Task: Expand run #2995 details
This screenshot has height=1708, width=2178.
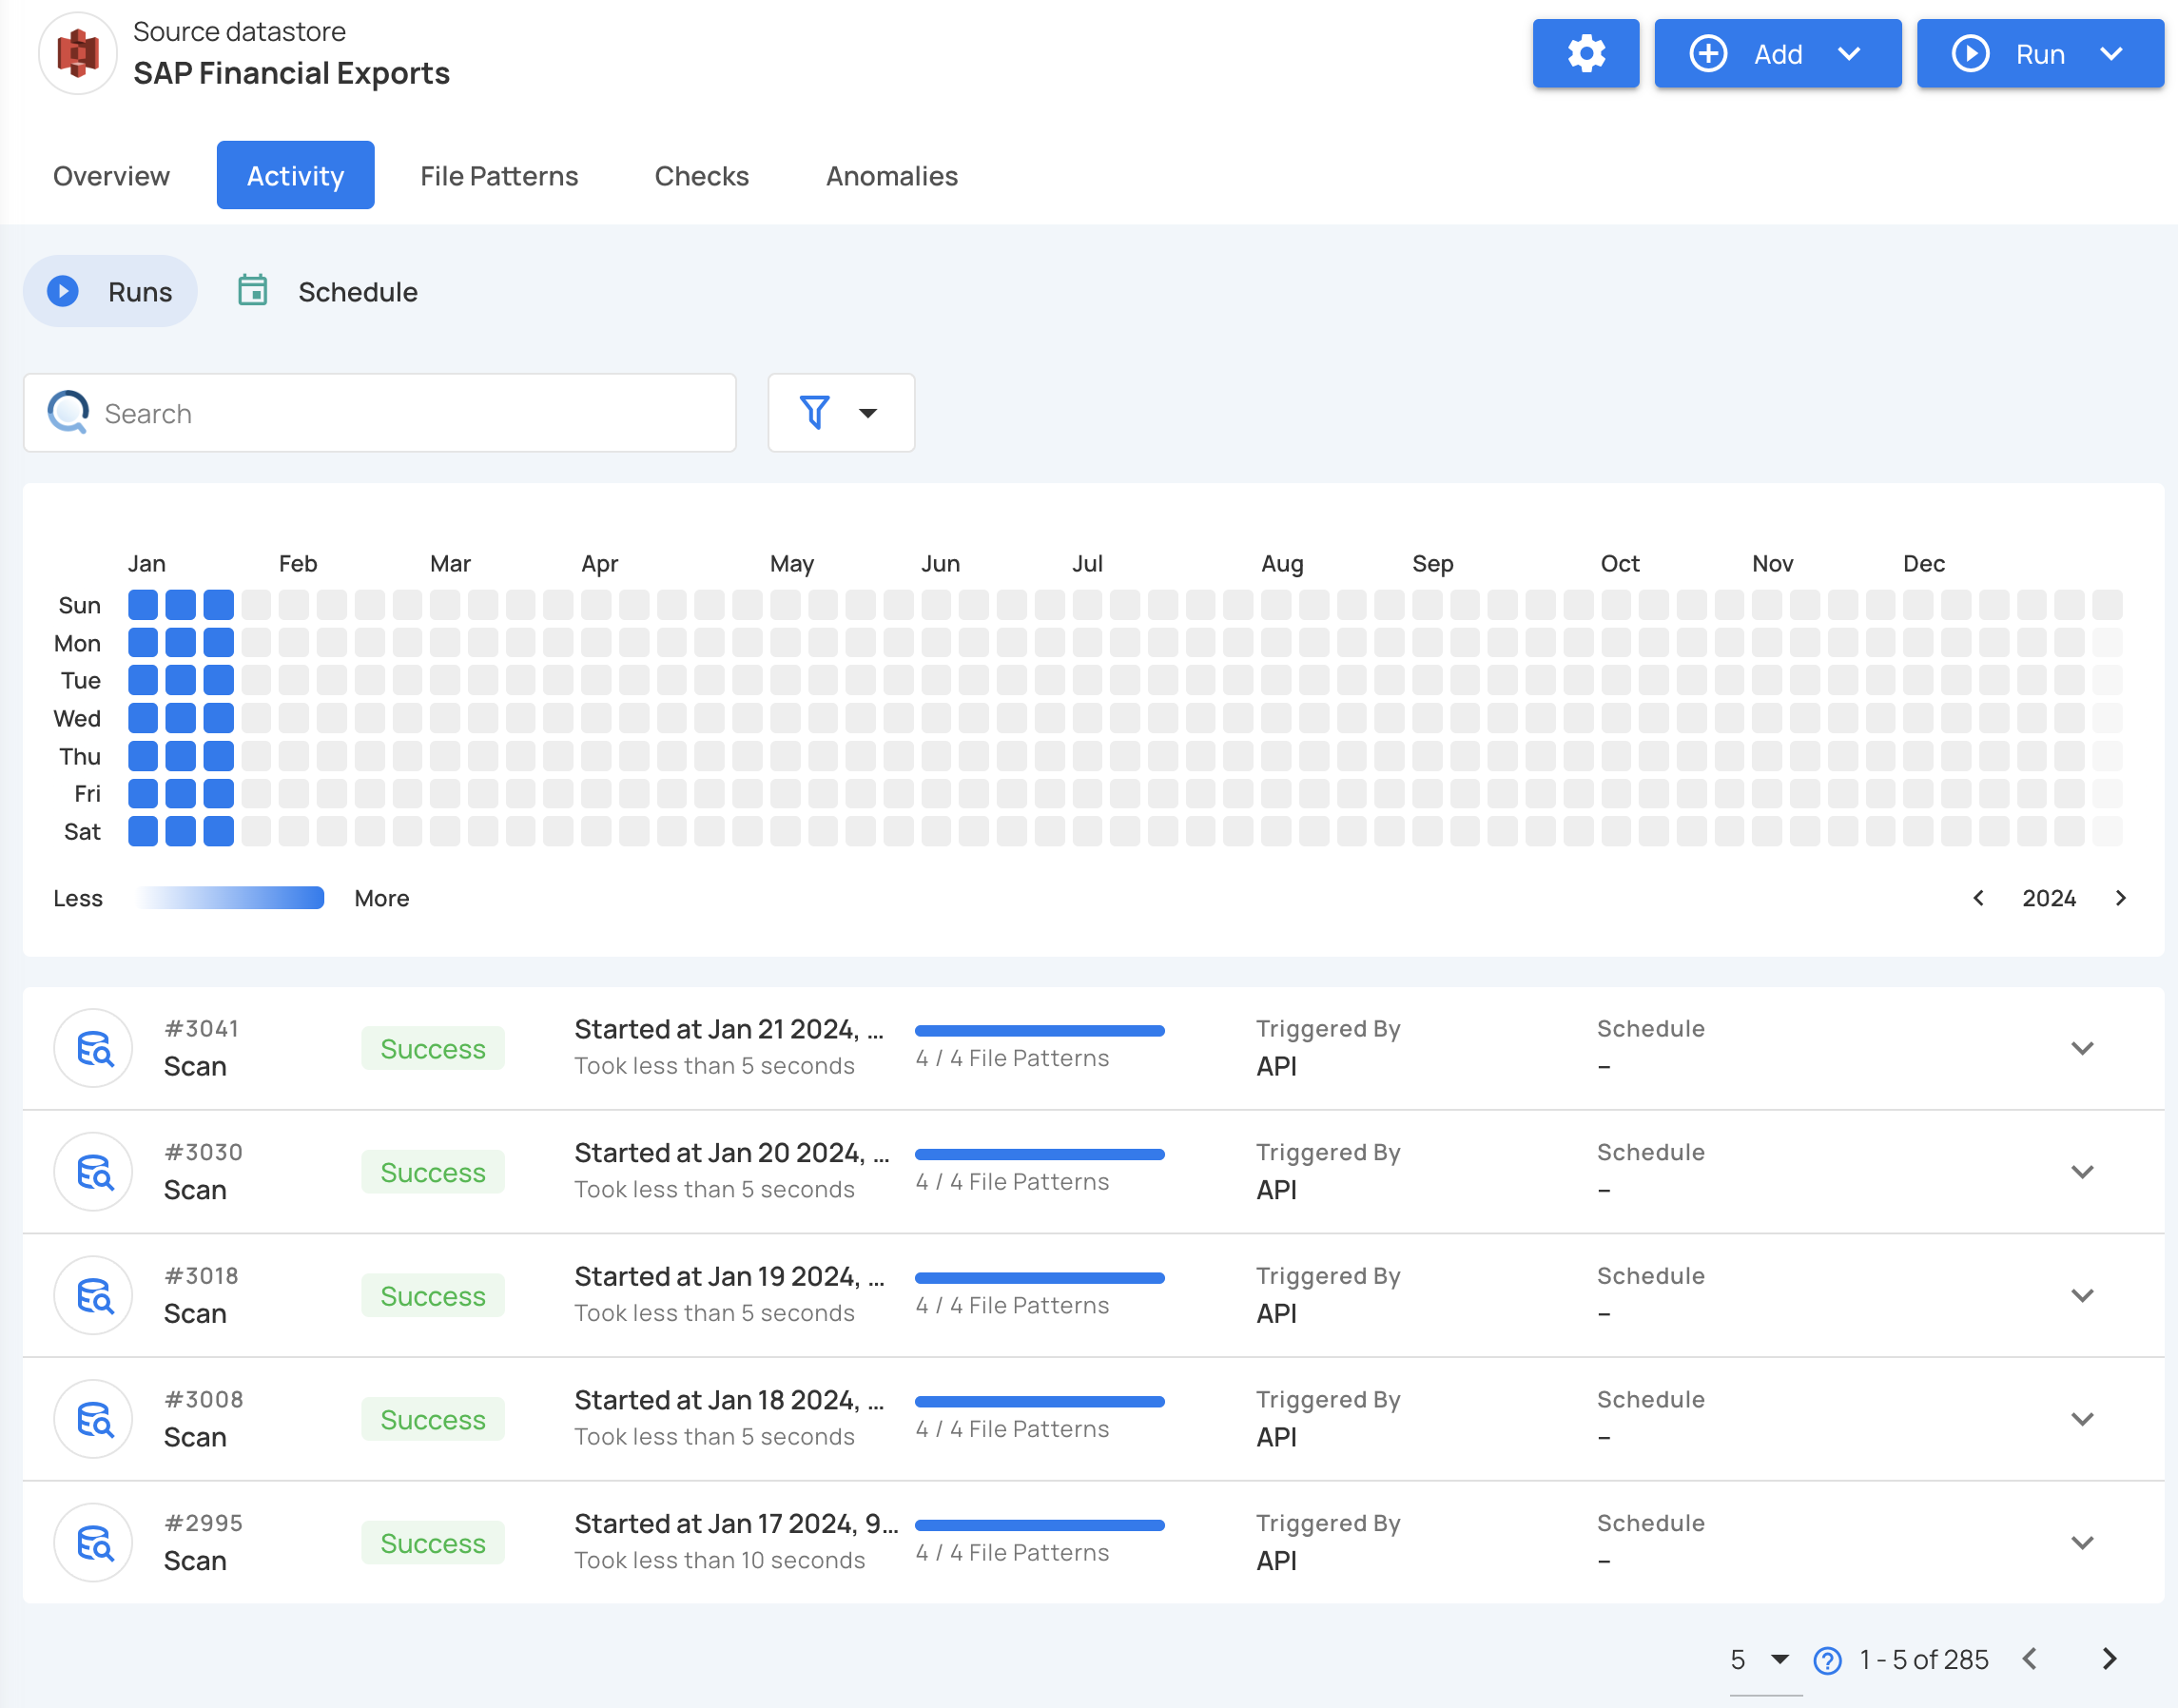Action: coord(2082,1542)
